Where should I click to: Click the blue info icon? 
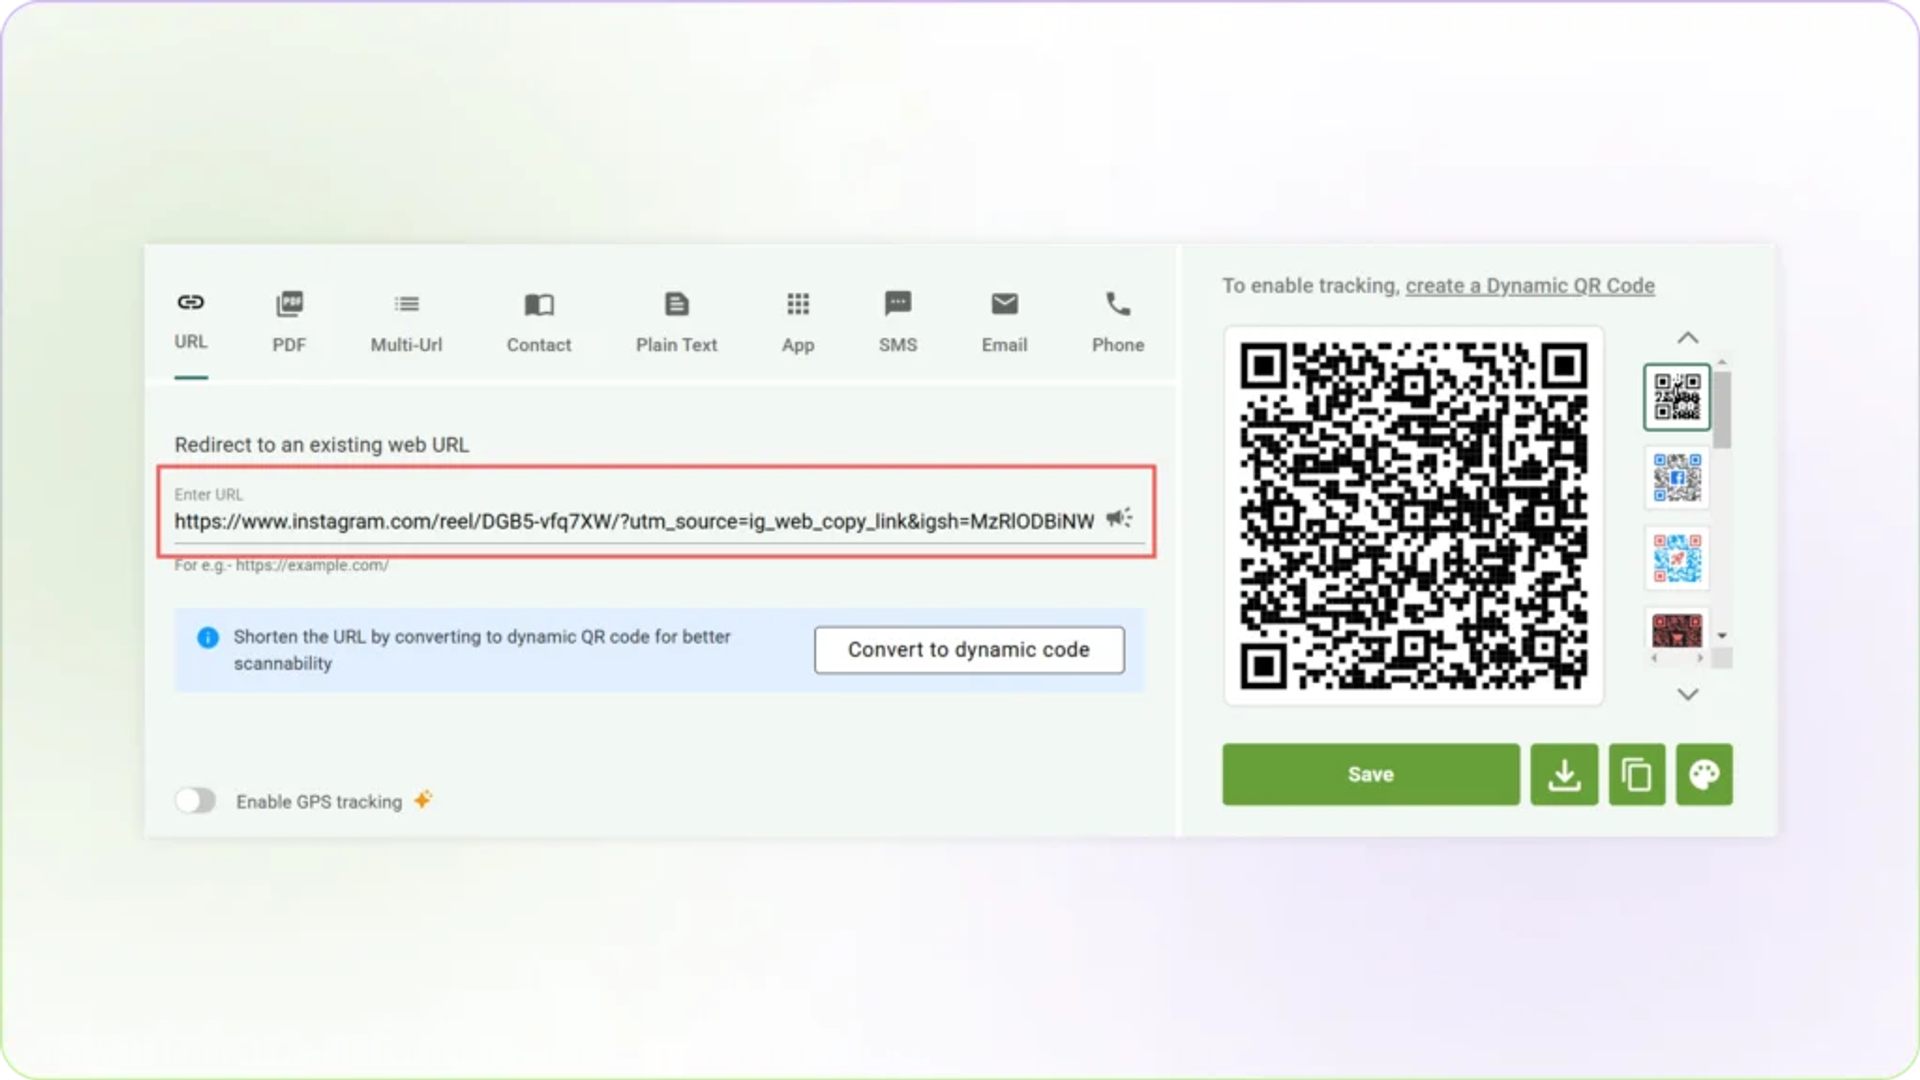(208, 638)
